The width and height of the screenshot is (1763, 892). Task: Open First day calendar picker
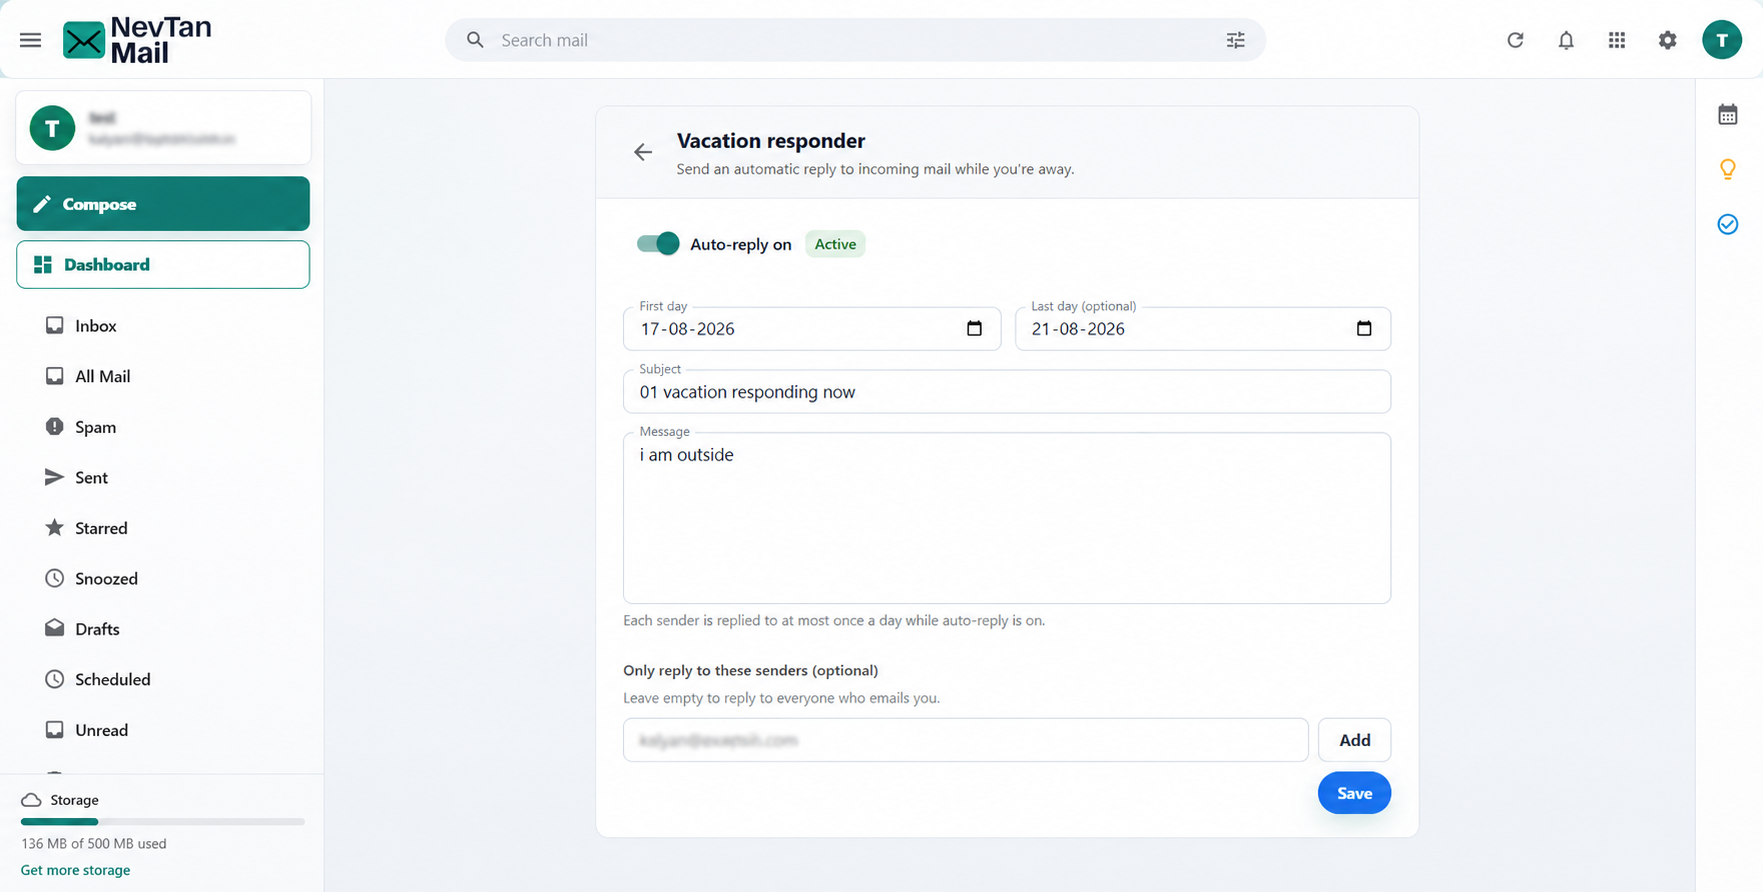pyautogui.click(x=974, y=329)
